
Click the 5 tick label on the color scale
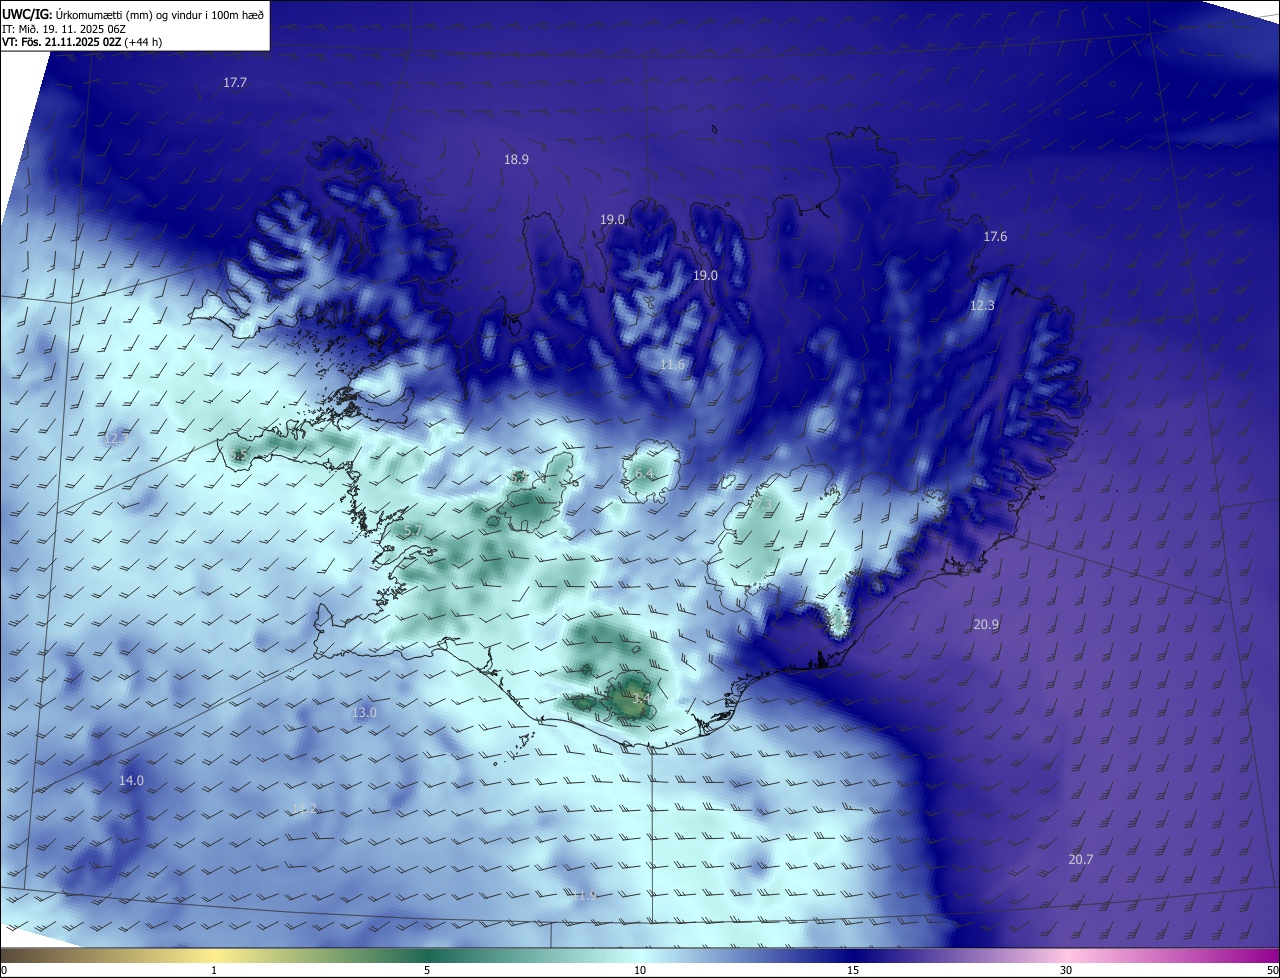pyautogui.click(x=427, y=971)
